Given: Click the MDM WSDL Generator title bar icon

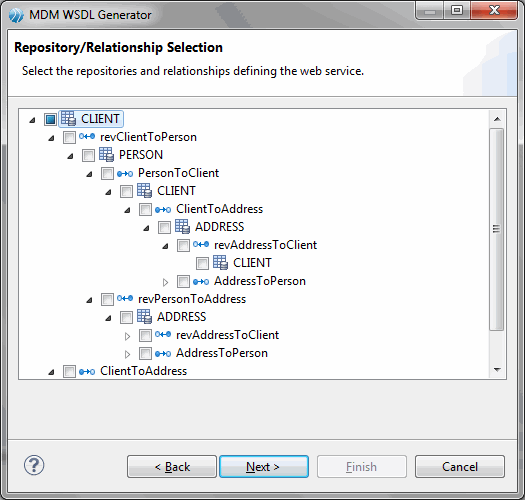Looking at the screenshot, I should (16, 15).
